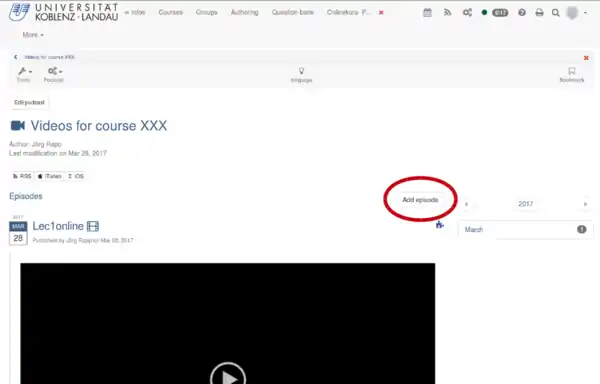Image resolution: width=600 pixels, height=384 pixels.
Task: Open the Podcast gears dropdown
Action: pyautogui.click(x=54, y=75)
